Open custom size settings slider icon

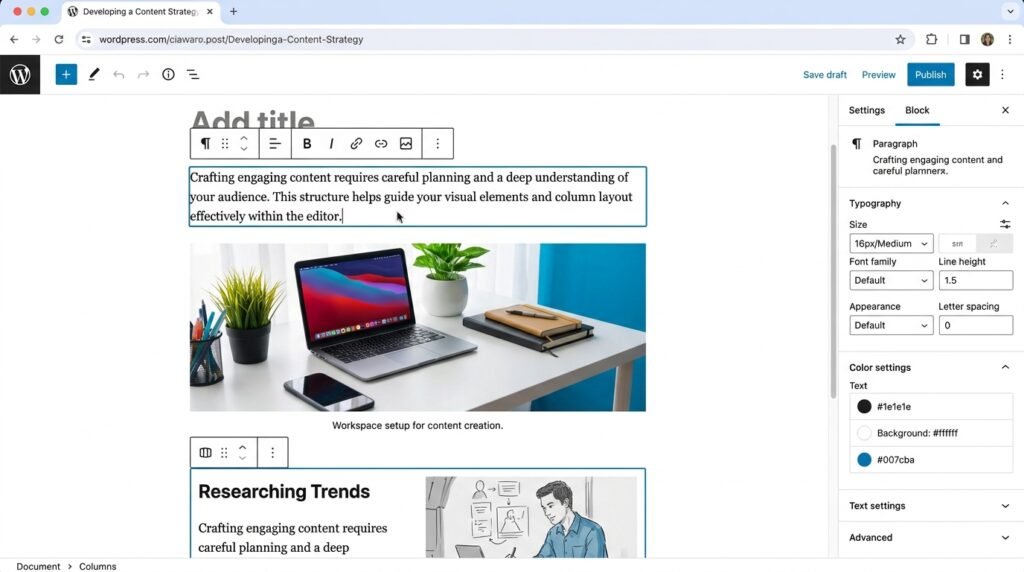[x=1005, y=224]
